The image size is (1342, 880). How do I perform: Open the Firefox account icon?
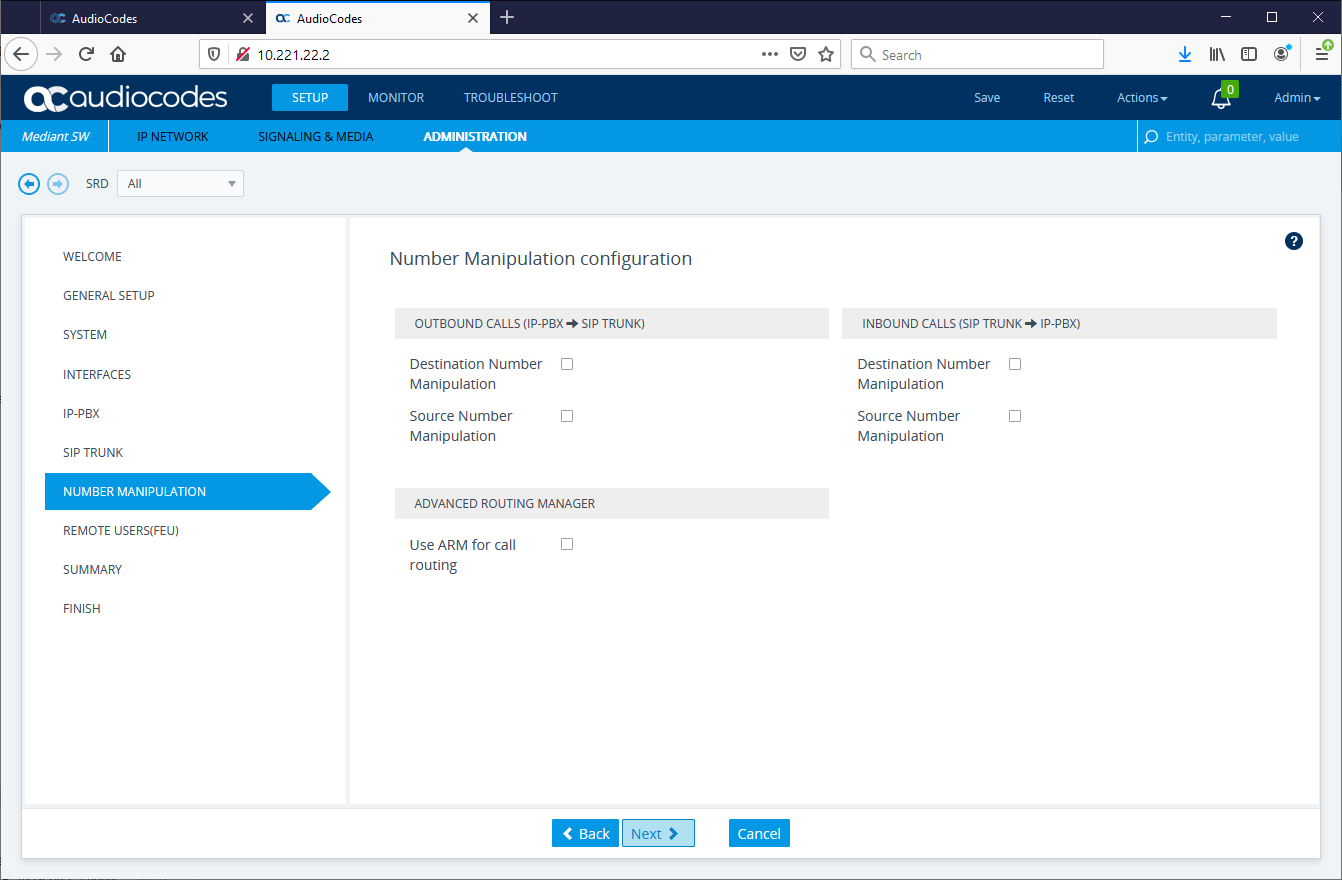[1281, 55]
